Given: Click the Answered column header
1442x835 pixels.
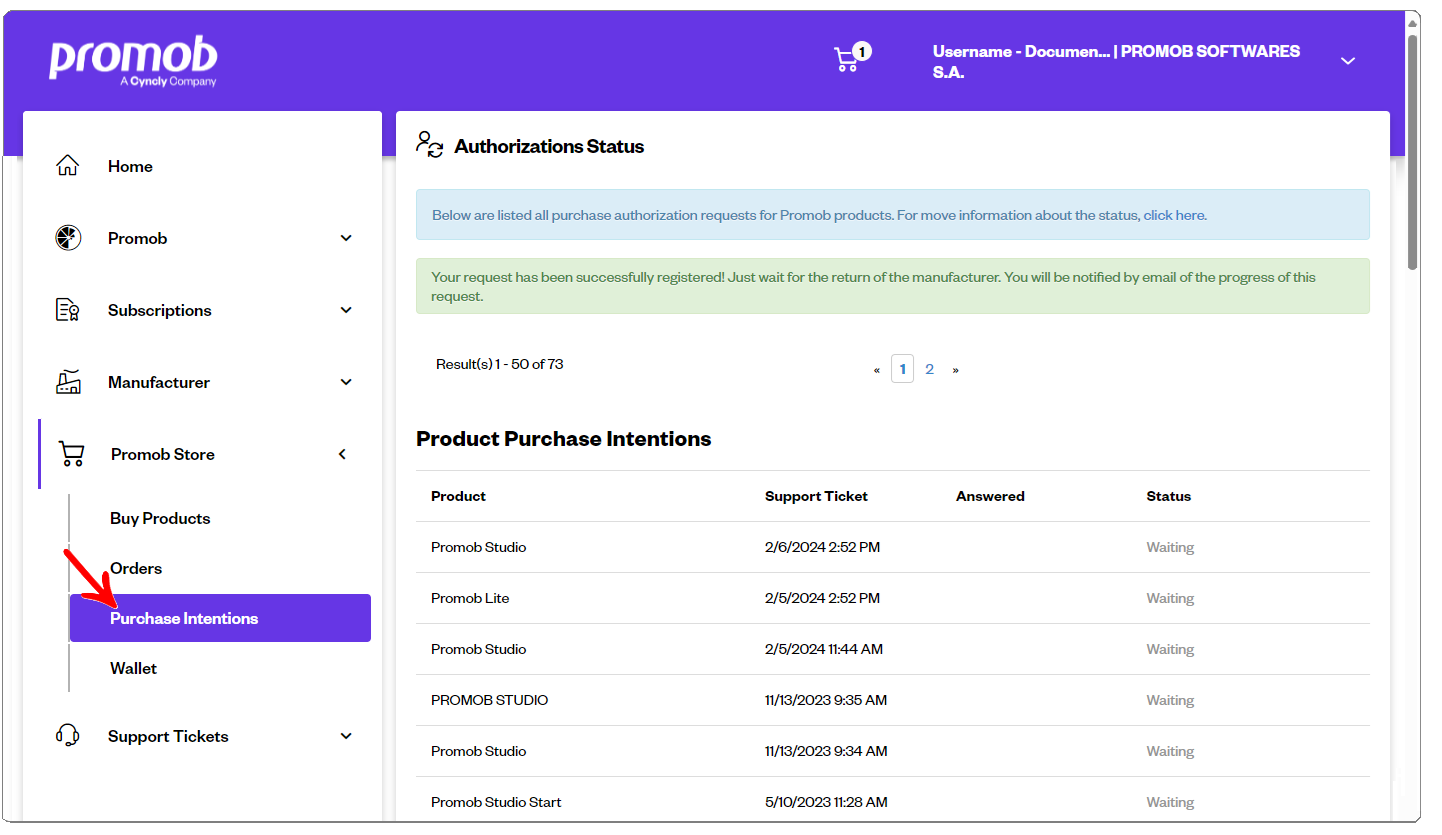Looking at the screenshot, I should tap(990, 496).
